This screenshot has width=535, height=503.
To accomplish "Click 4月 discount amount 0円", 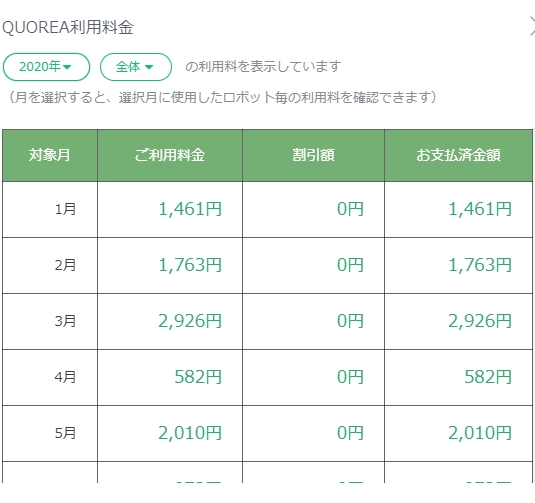I will point(350,377).
